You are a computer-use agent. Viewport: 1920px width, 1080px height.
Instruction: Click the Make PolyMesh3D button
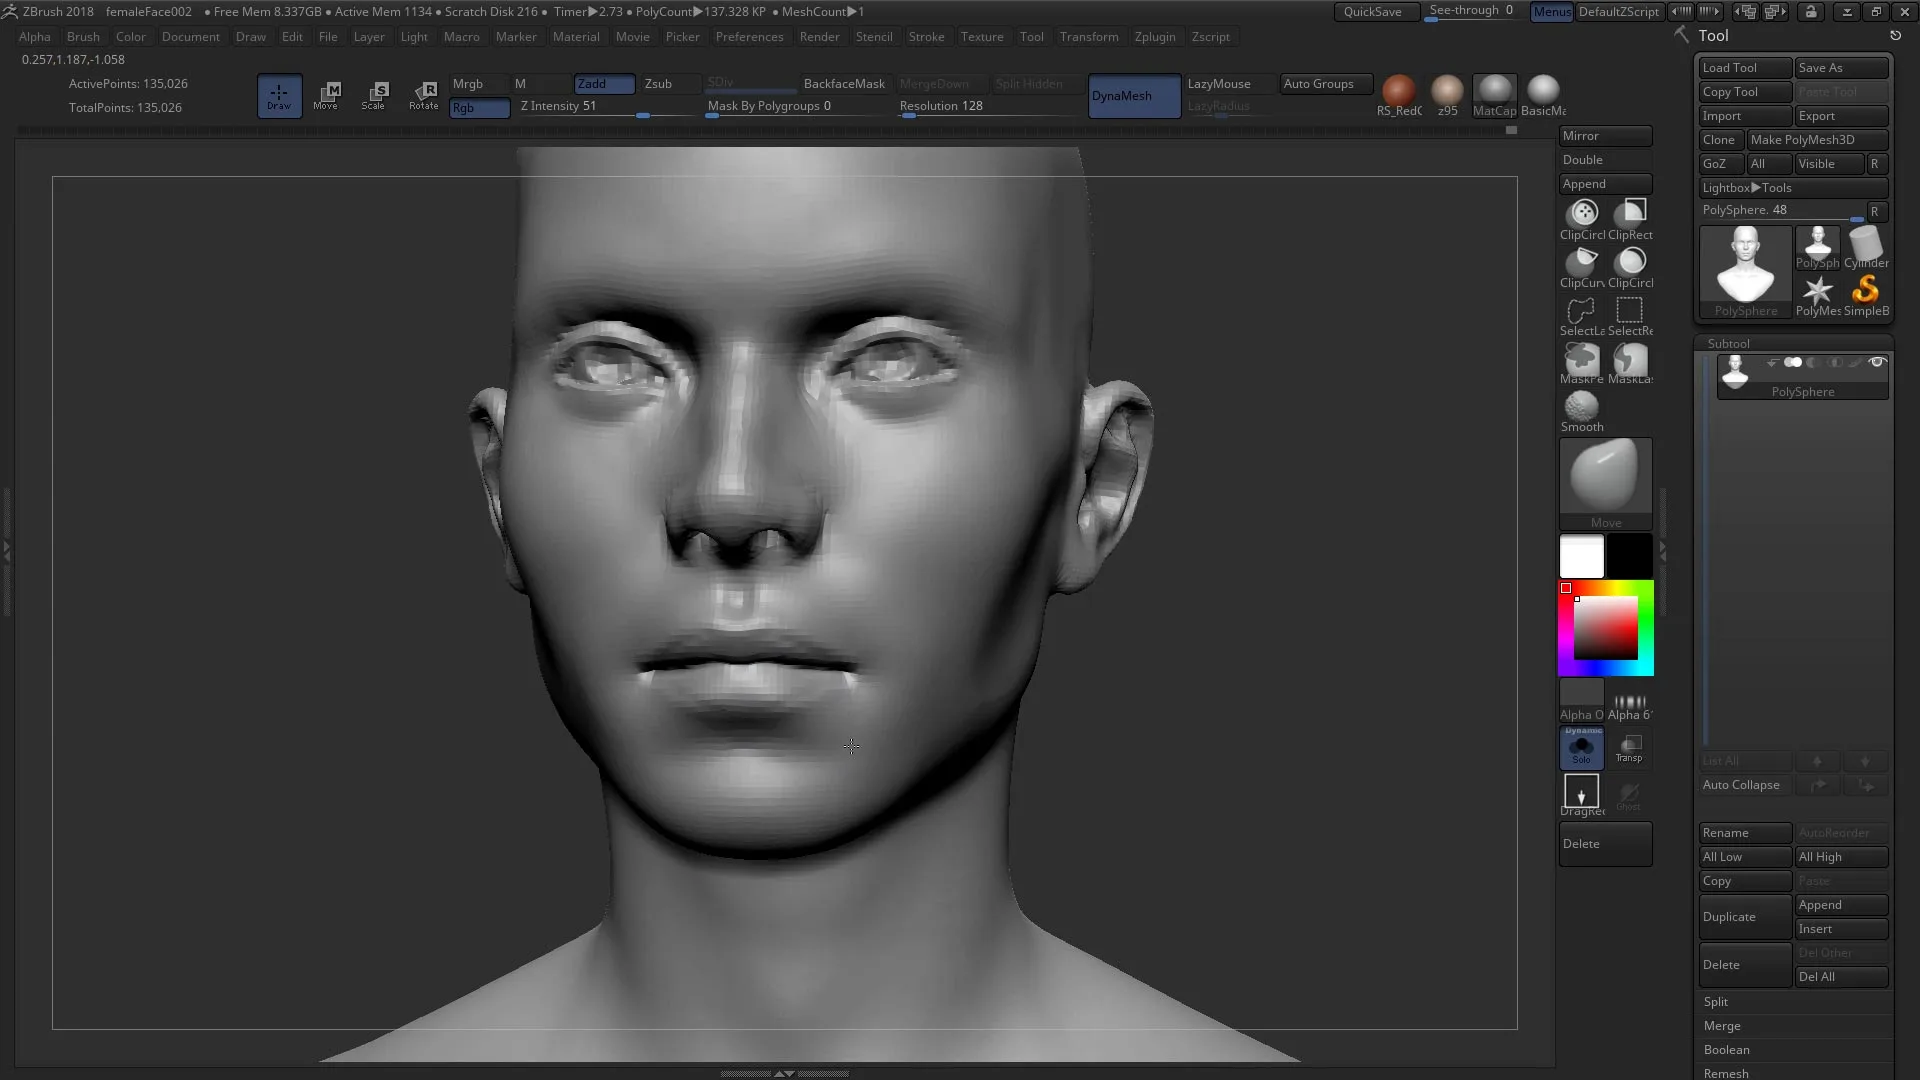1816,140
